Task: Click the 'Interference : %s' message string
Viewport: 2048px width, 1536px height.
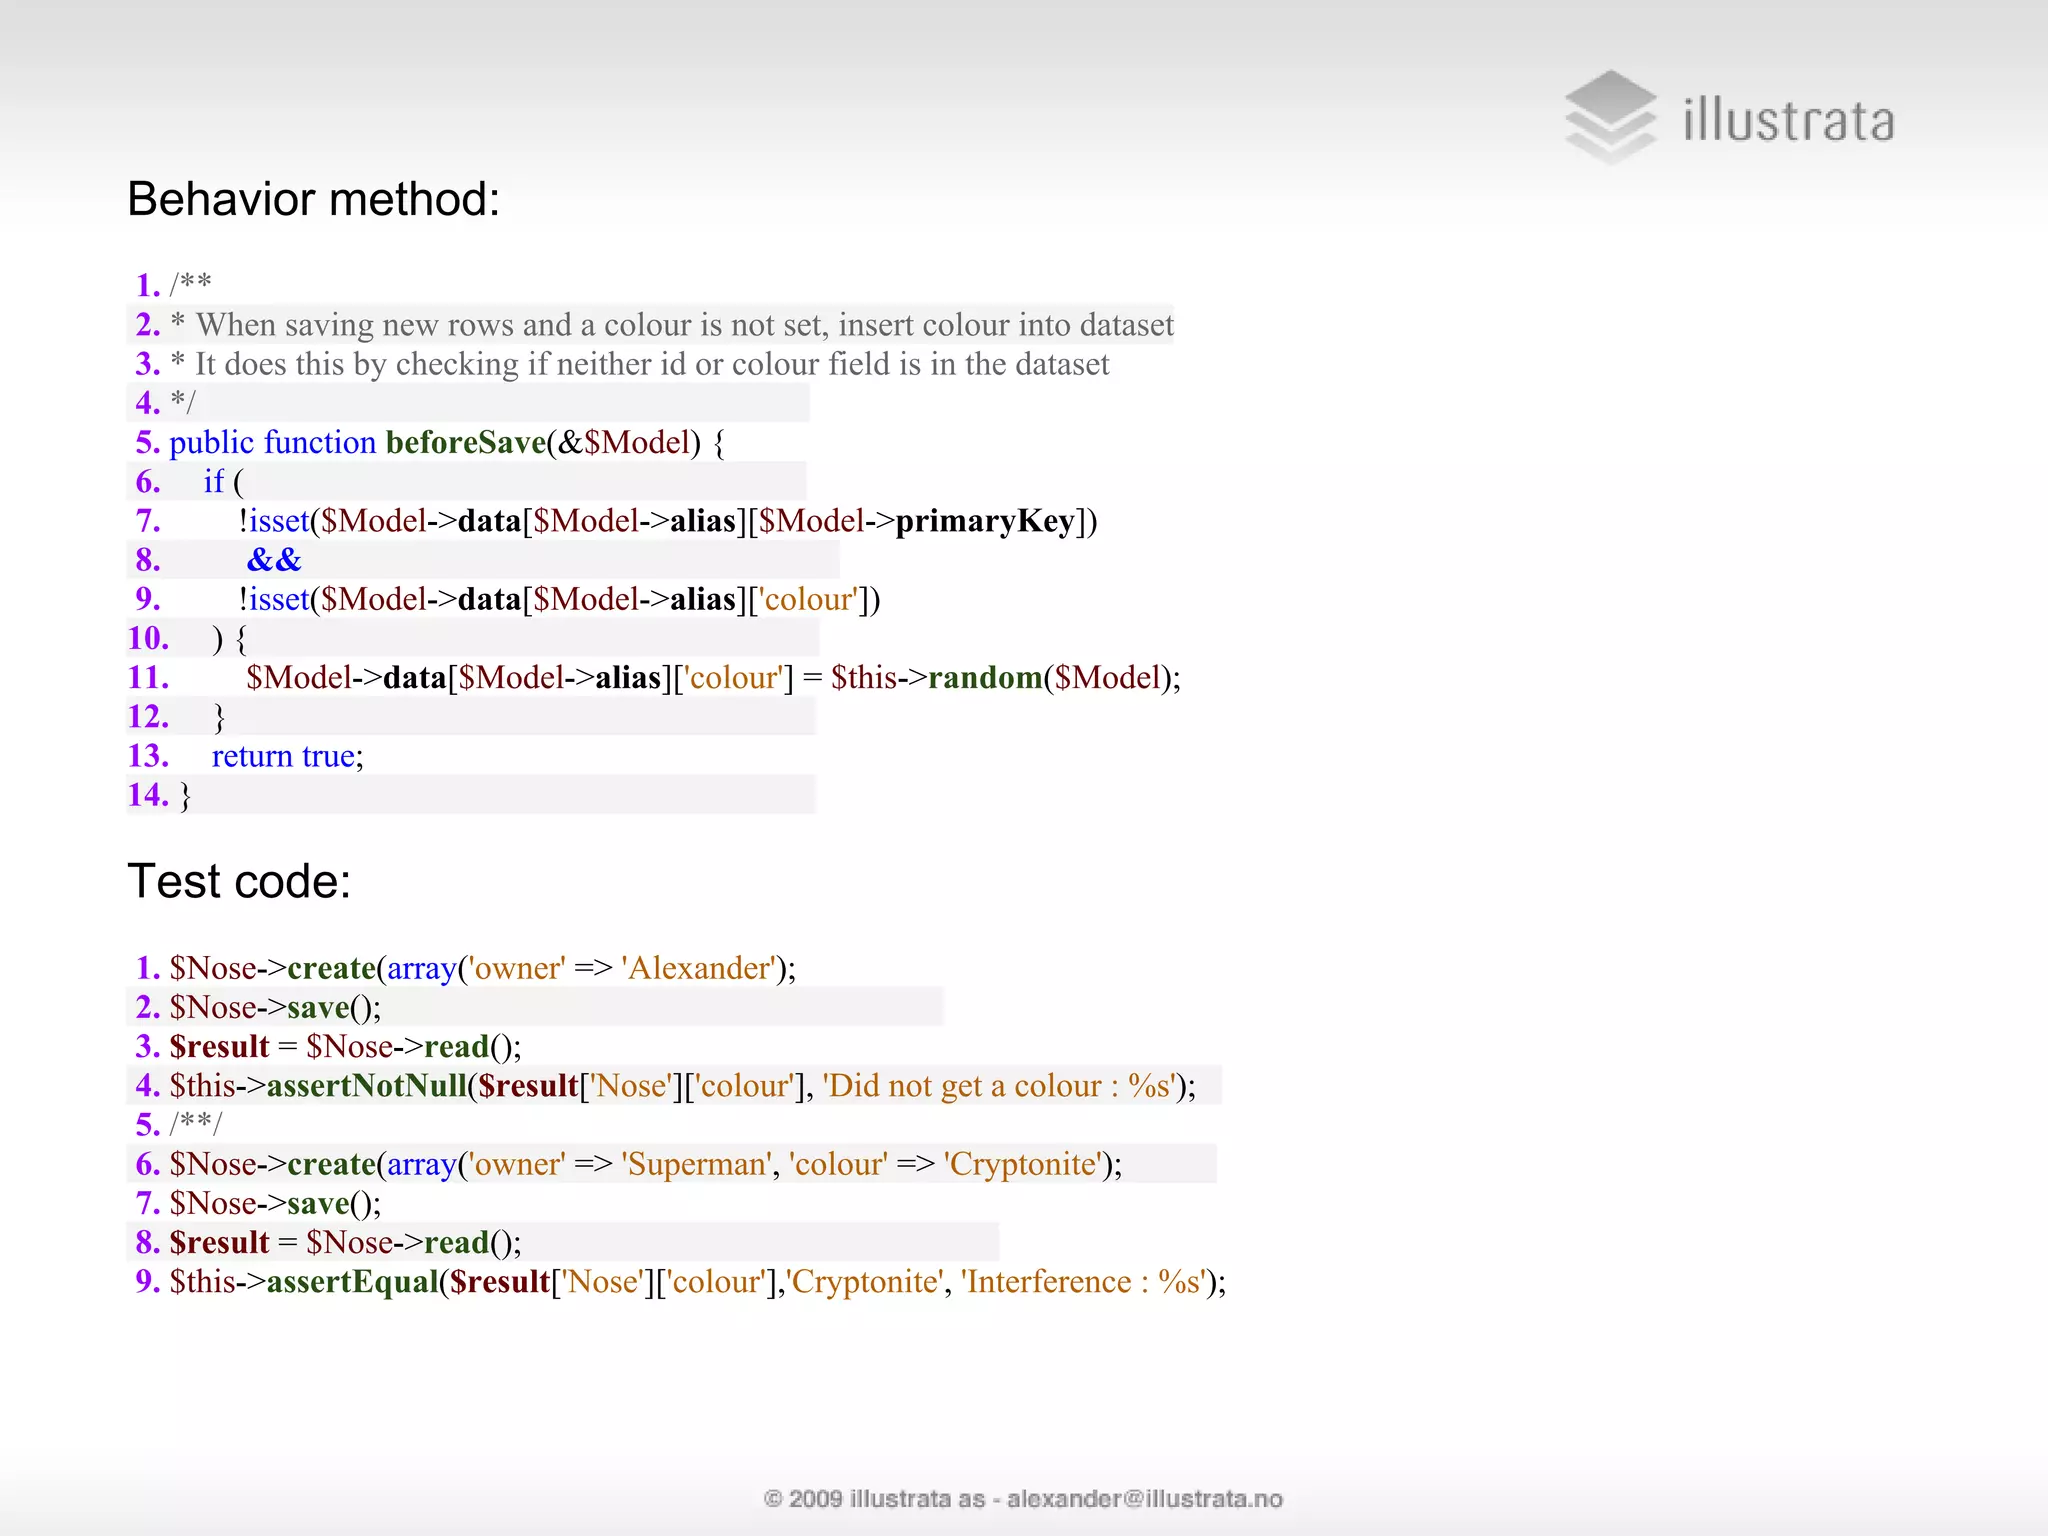Action: (1081, 1282)
